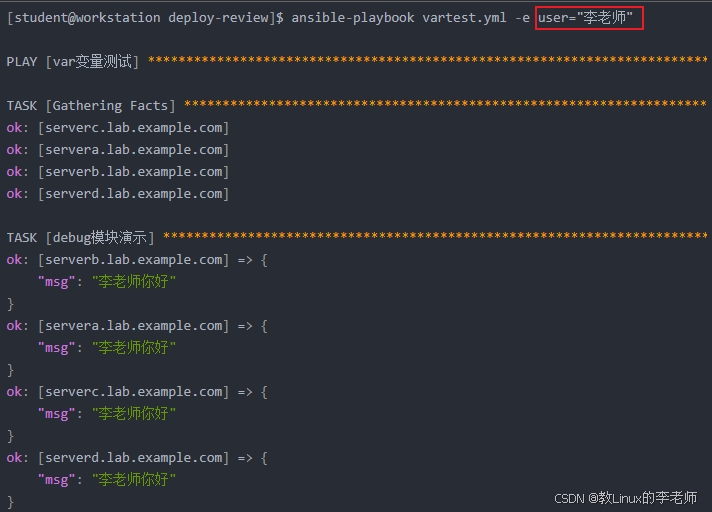Click the [student@workstation deploy-review]$ prompt
Viewport: 712px width, 512px height.
(x=145, y=18)
